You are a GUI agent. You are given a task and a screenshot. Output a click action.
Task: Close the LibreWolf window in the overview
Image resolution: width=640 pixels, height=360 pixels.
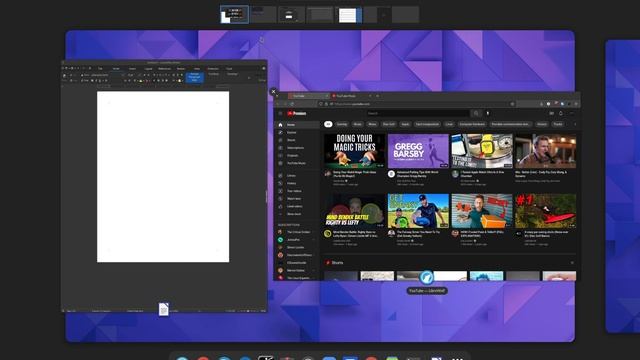click(x=273, y=92)
